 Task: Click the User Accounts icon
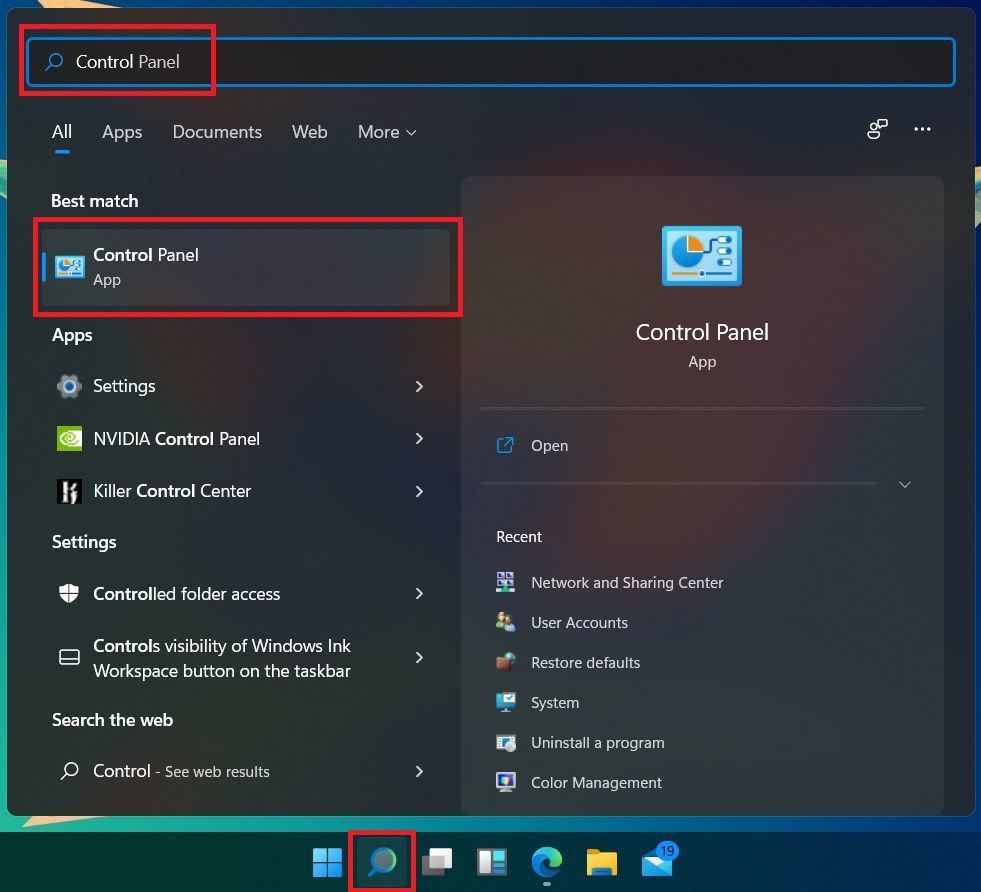[x=506, y=622]
